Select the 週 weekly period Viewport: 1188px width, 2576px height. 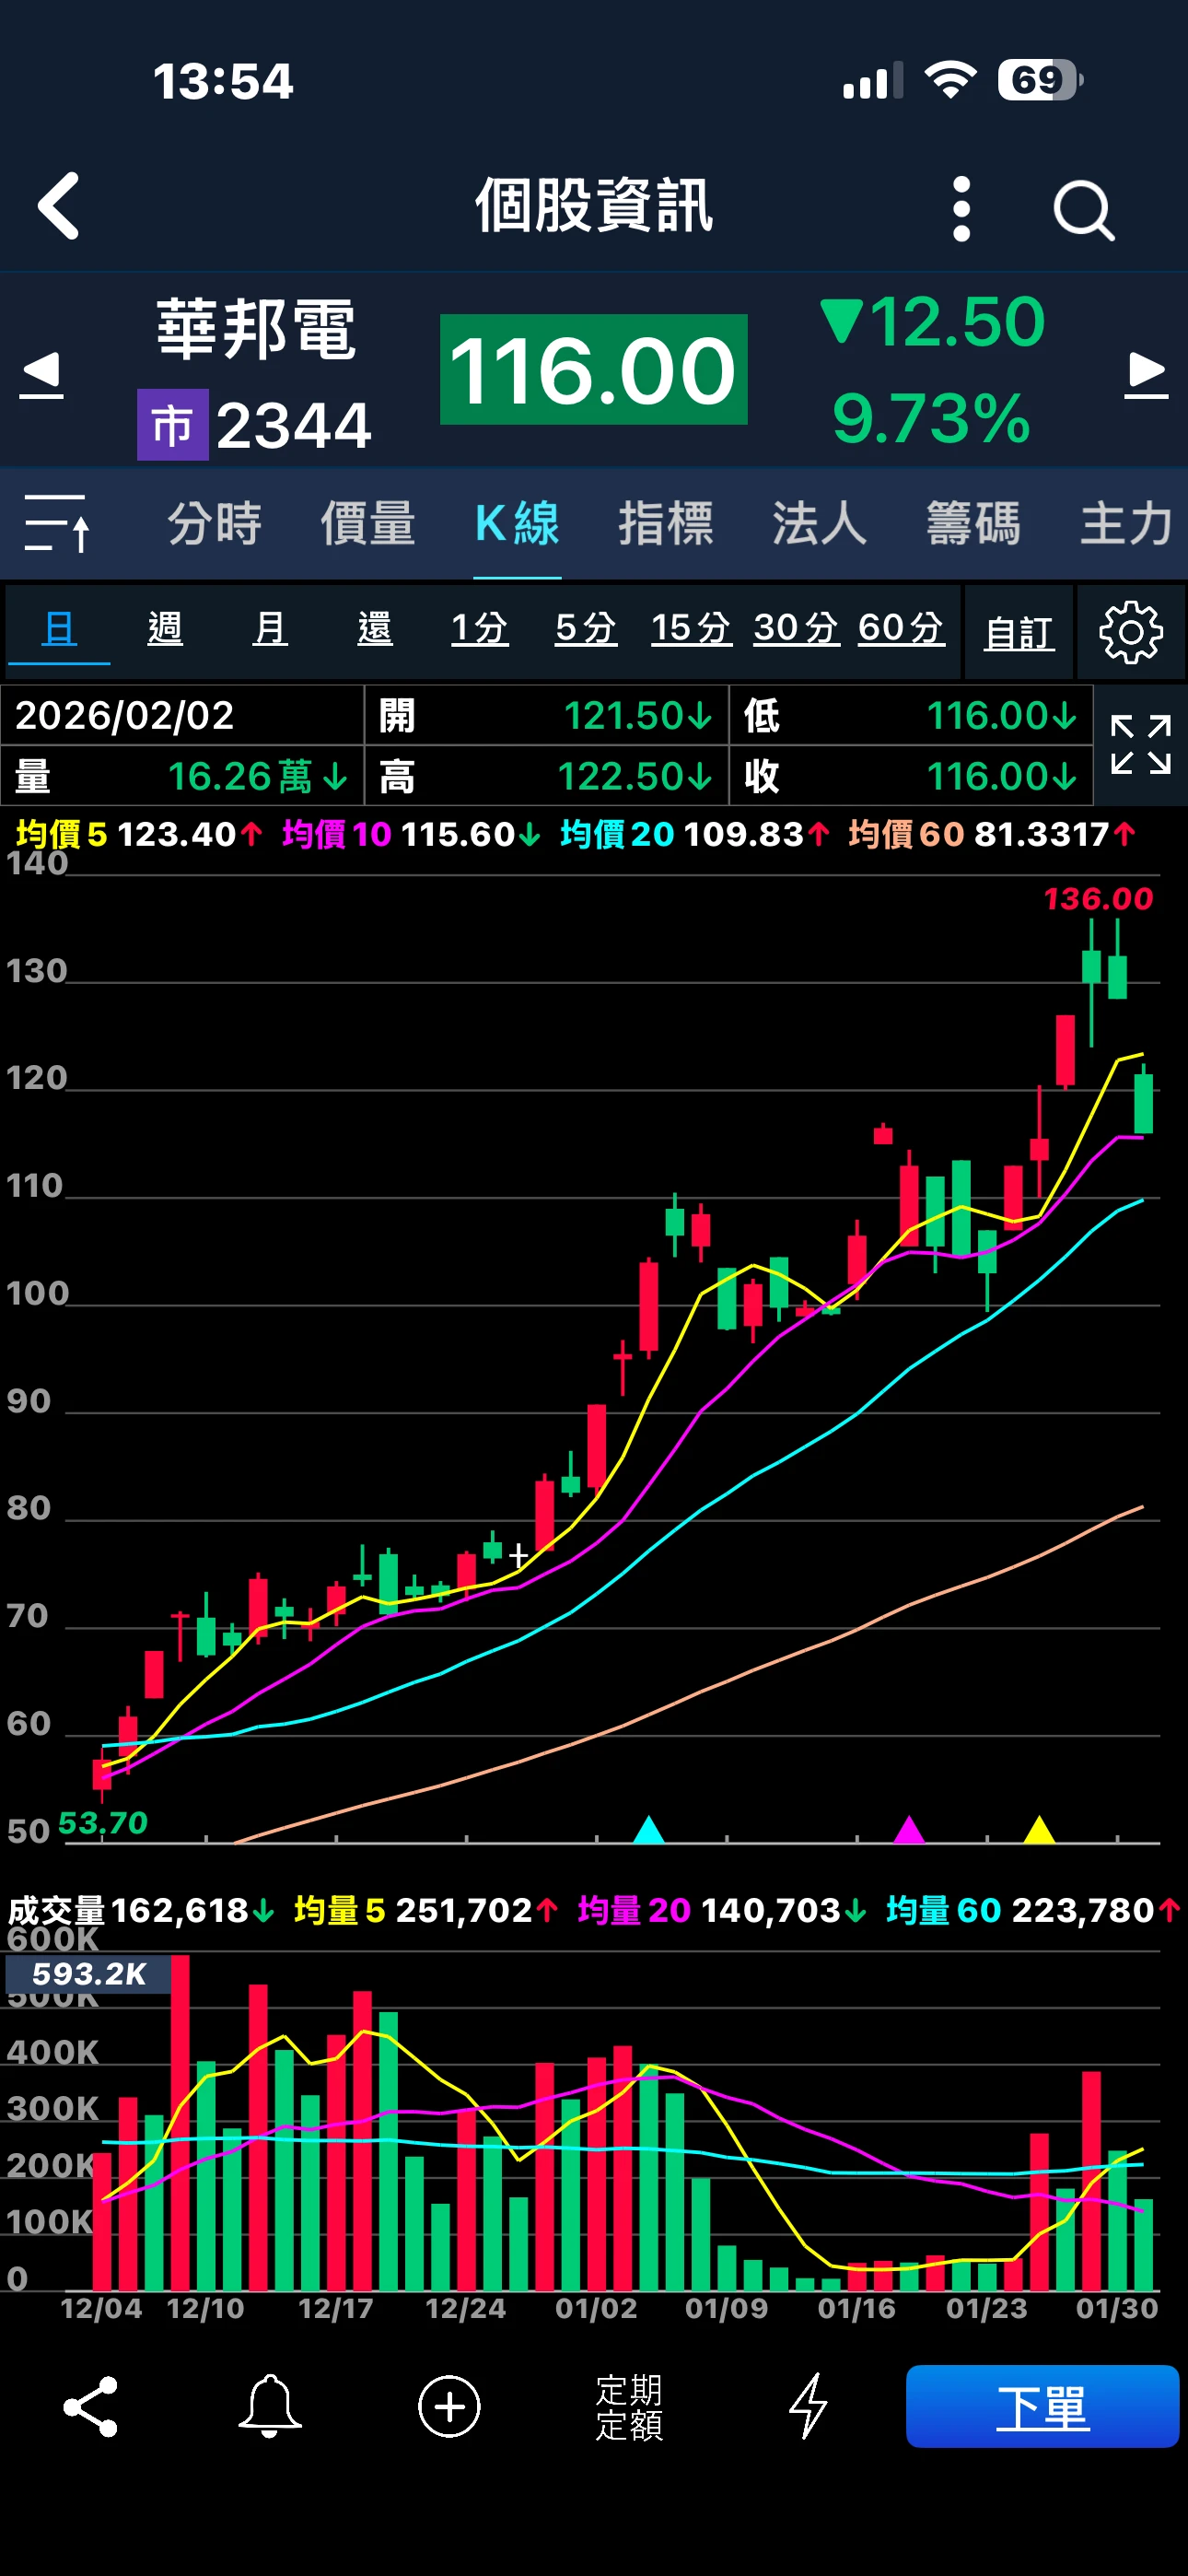pos(165,629)
